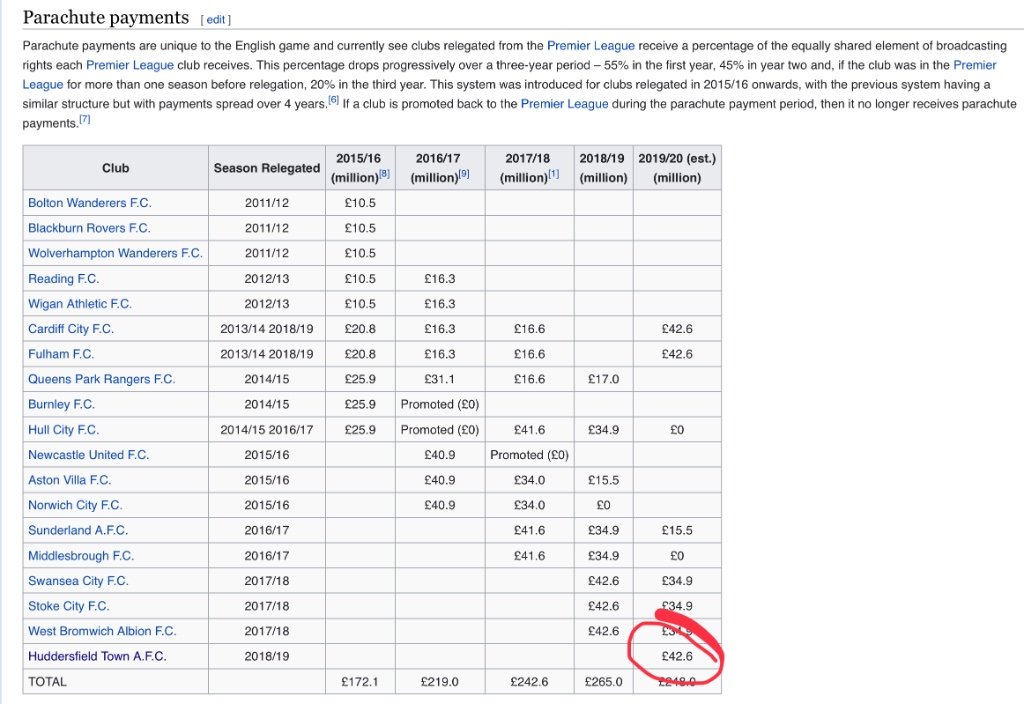This screenshot has width=1024, height=704.
Task: Open the Blackburn Rovers F.C. link
Action: 89,228
